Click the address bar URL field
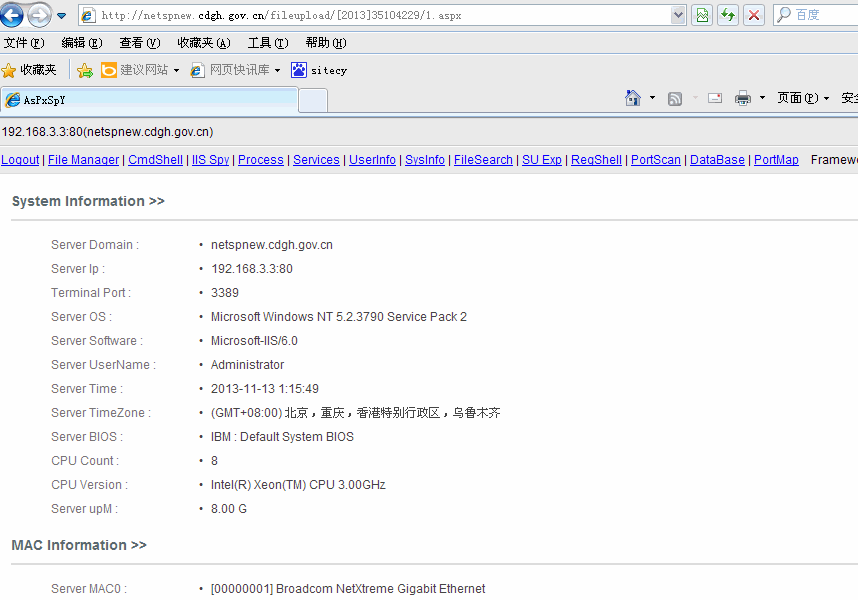The width and height of the screenshot is (858, 600). (374, 15)
